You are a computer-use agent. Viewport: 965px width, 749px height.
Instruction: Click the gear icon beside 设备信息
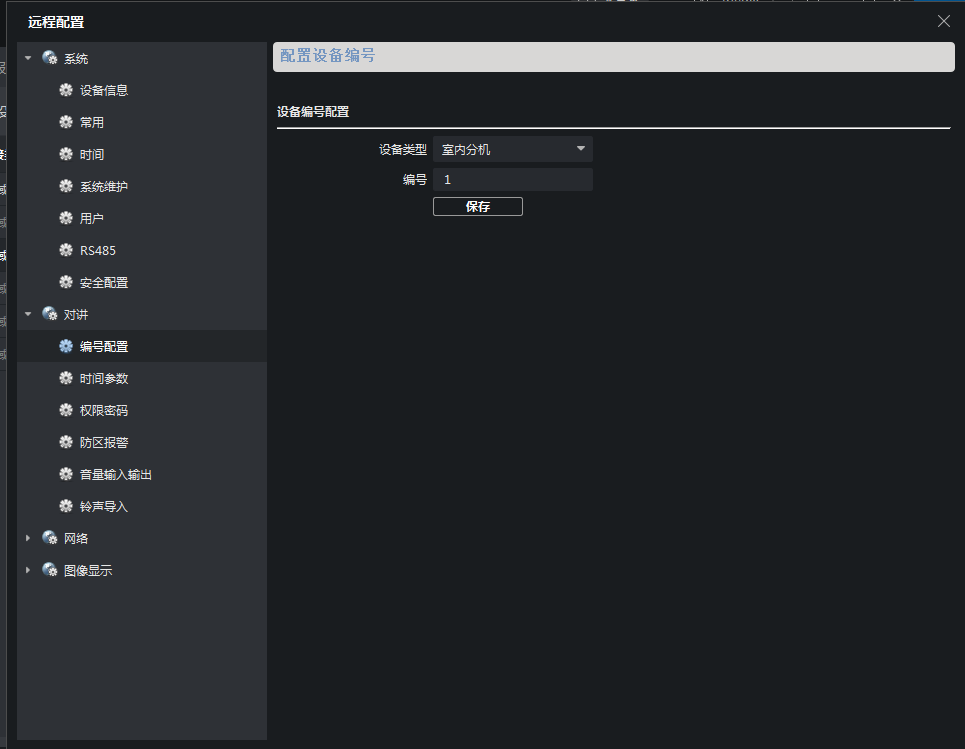pyautogui.click(x=66, y=90)
